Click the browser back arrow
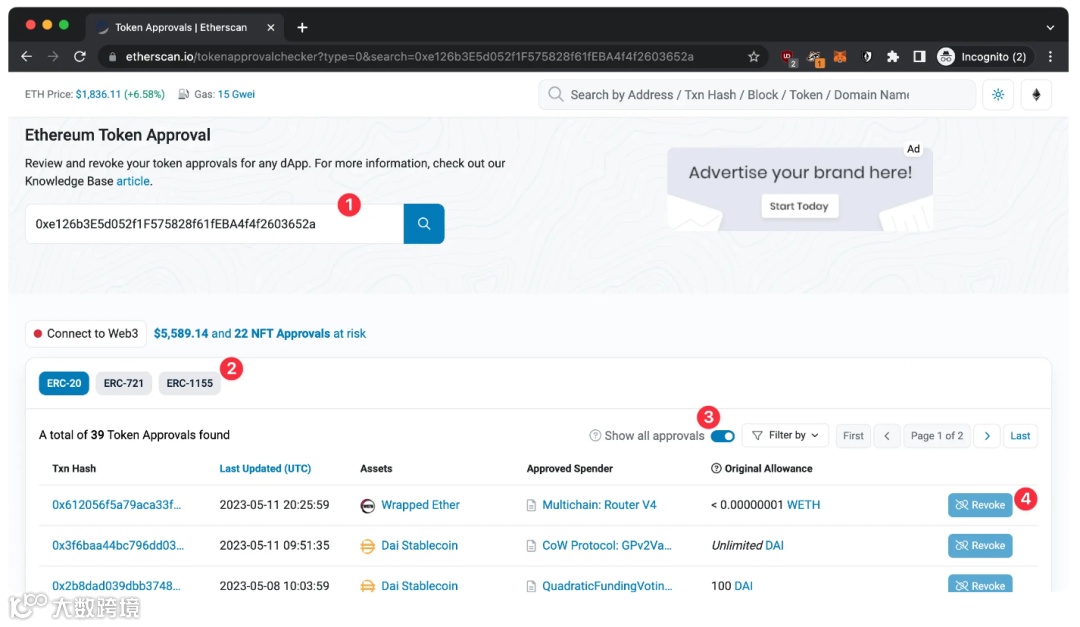This screenshot has width=1080, height=627. click(26, 56)
